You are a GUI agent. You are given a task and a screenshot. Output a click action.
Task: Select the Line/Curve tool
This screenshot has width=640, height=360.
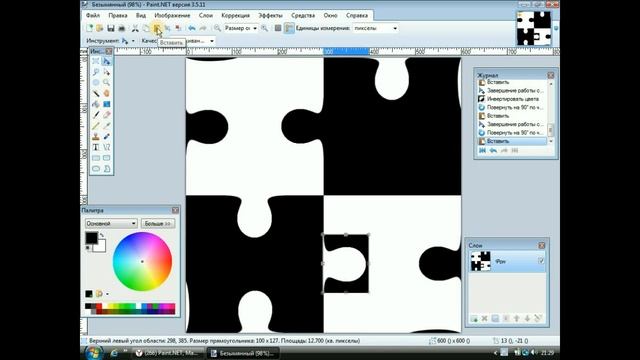[107, 147]
